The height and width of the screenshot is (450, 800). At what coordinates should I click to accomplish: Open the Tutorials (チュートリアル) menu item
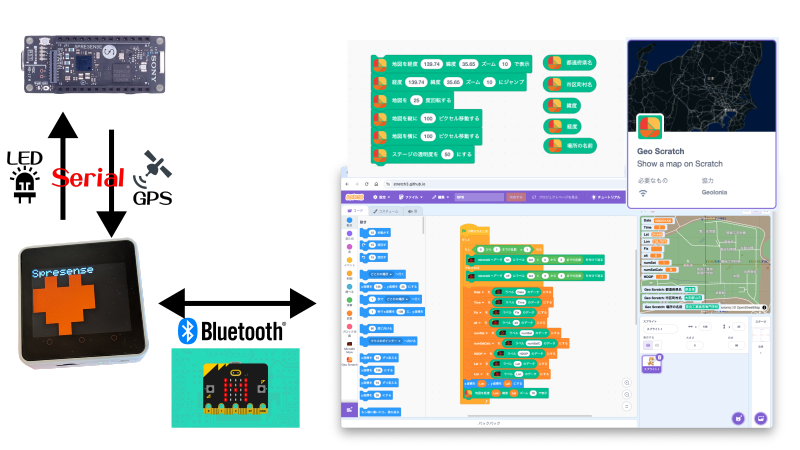coord(606,197)
